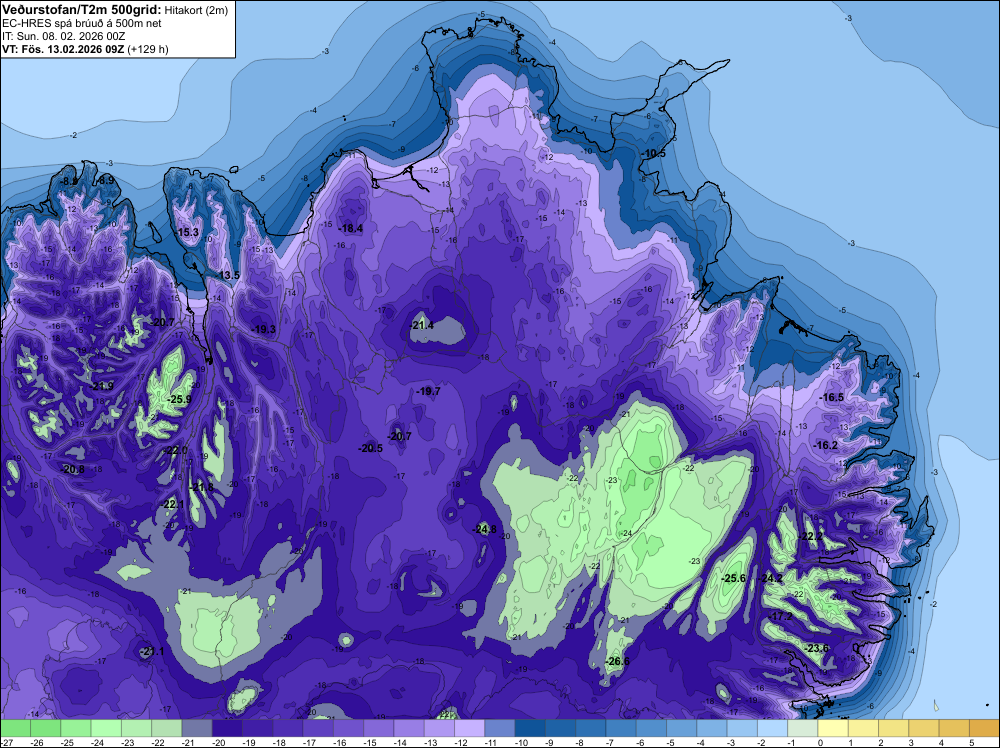Select the light blue swatch between -2 and -1
This screenshot has width=1000, height=748.
772,728
